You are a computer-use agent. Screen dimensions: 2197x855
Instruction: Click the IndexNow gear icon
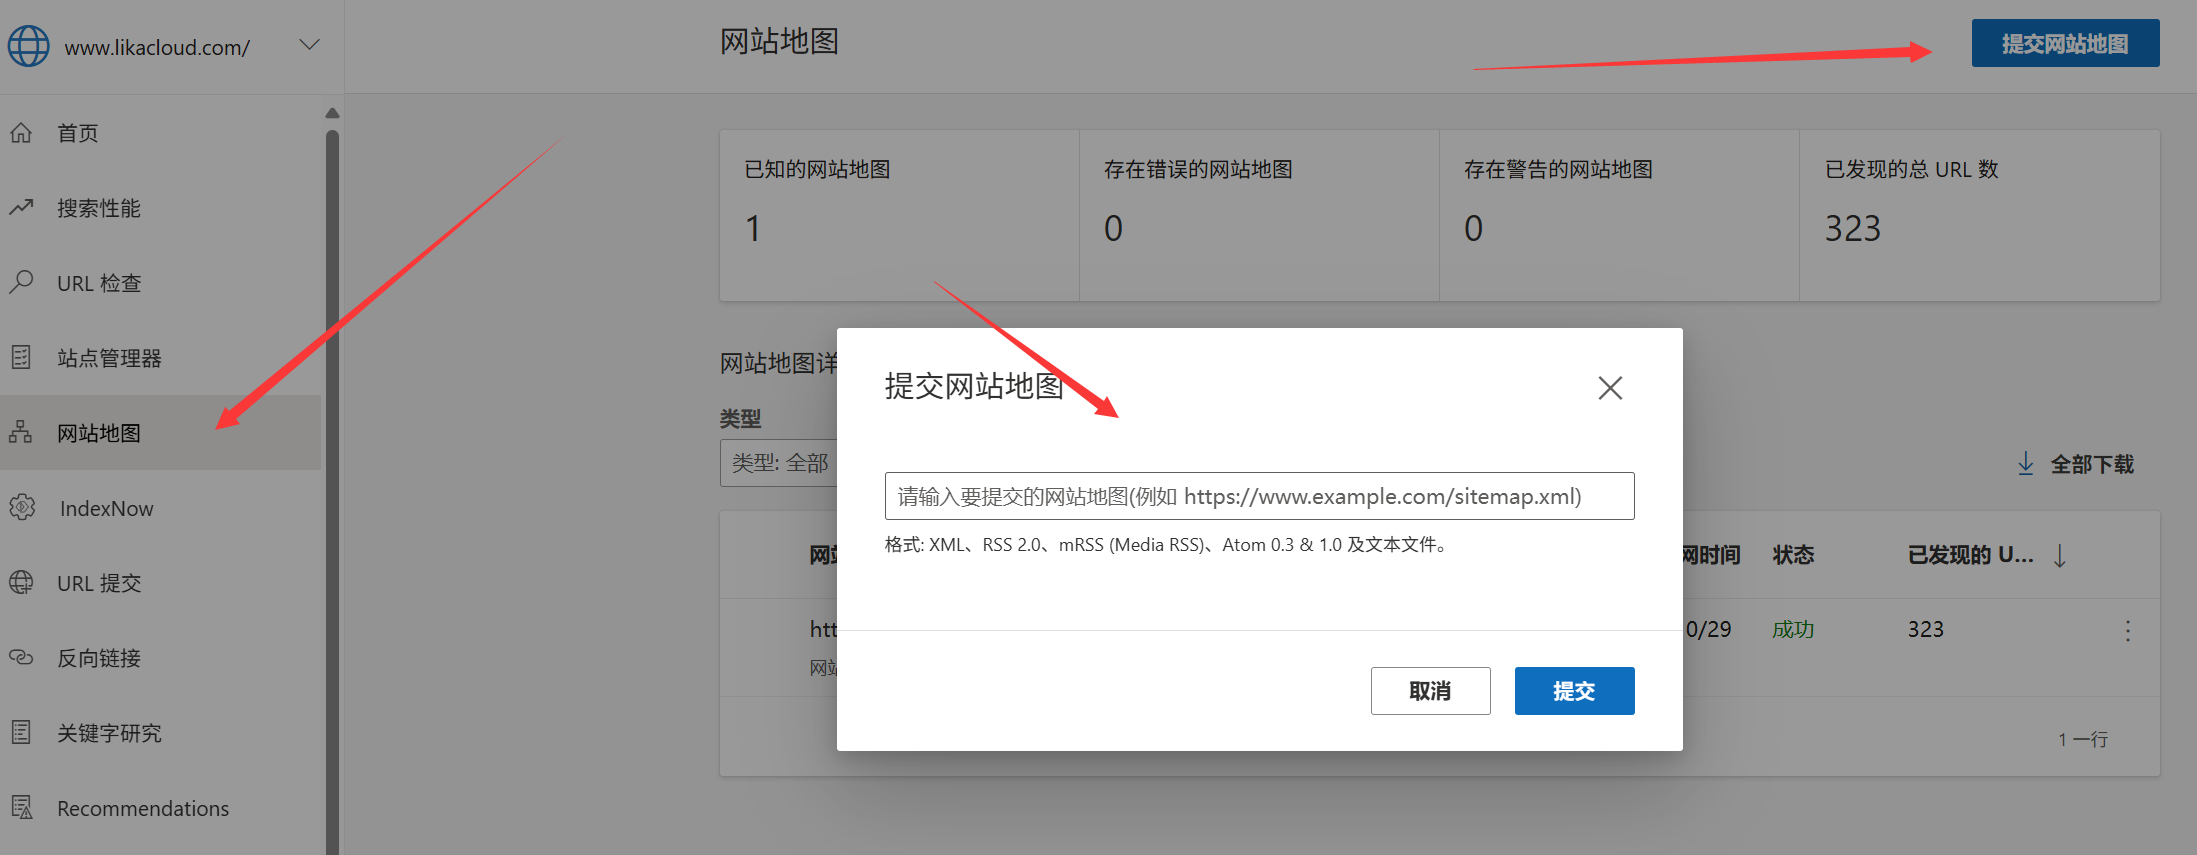pyautogui.click(x=22, y=508)
